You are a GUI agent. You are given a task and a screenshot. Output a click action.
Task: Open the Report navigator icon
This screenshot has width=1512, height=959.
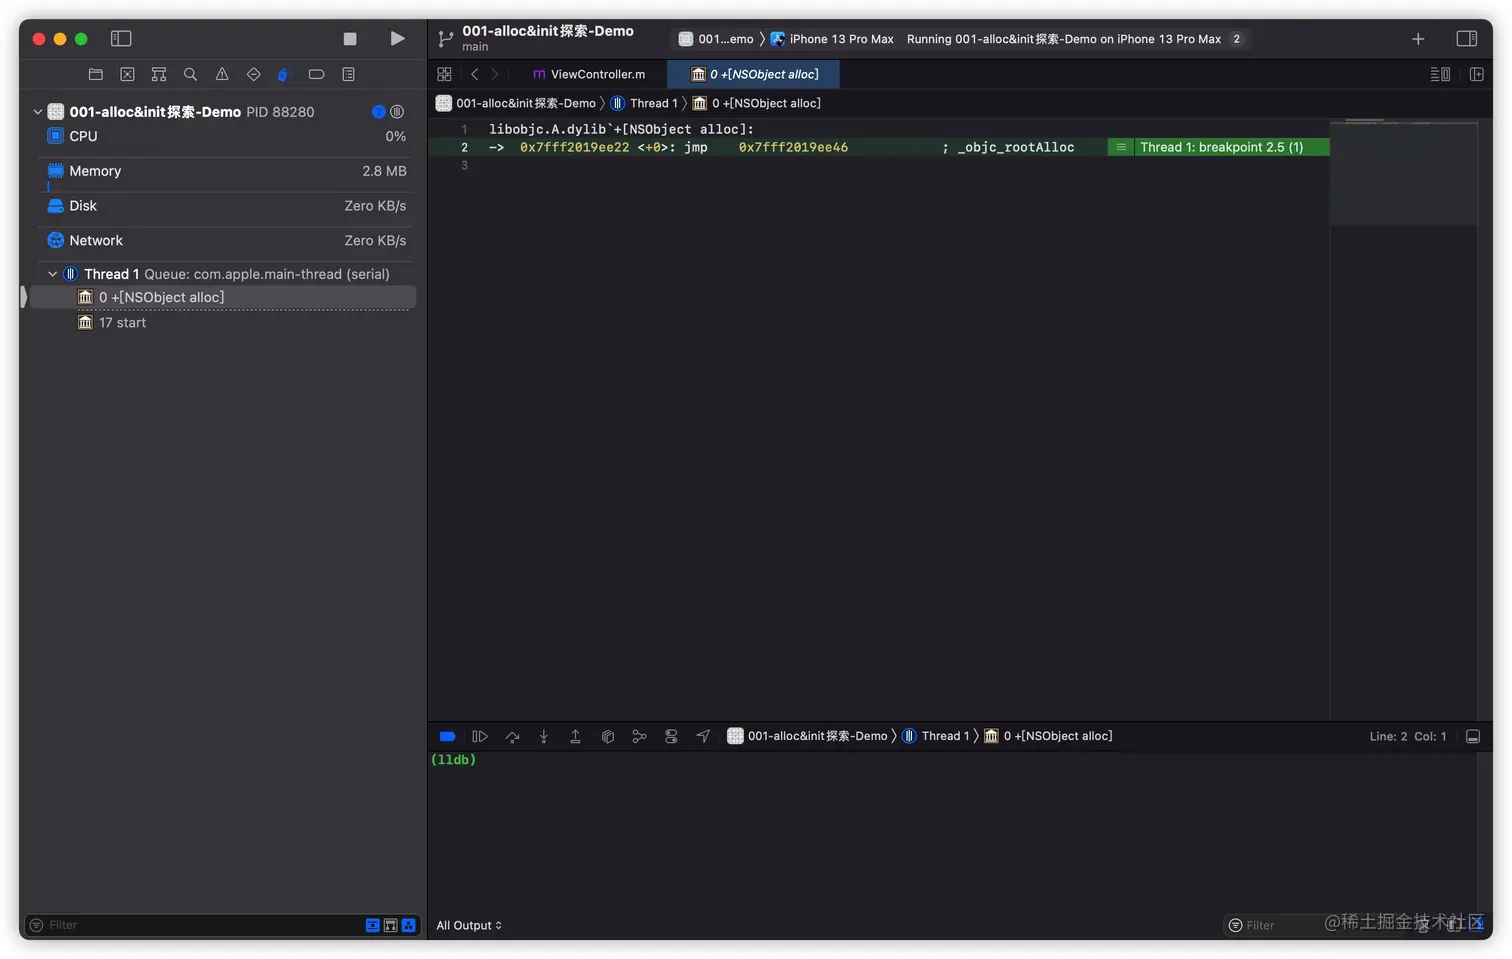pos(348,74)
